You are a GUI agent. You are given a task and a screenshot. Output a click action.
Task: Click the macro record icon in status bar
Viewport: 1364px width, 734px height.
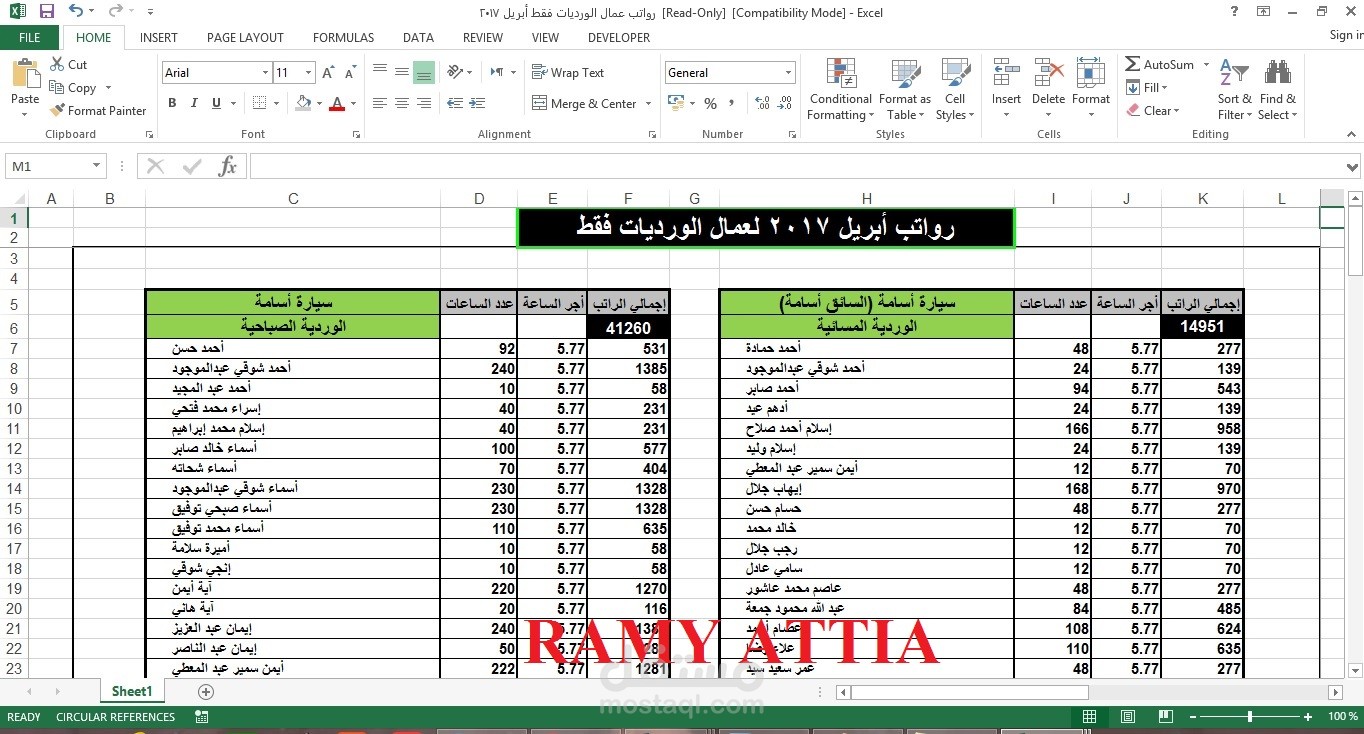(x=202, y=717)
